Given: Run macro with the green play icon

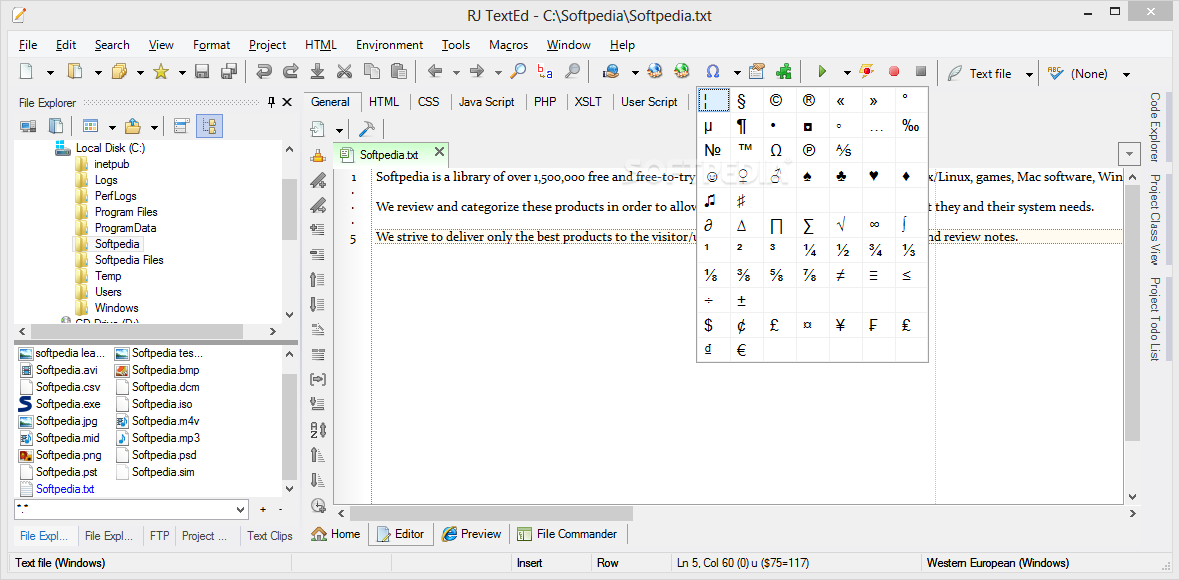Looking at the screenshot, I should click(x=823, y=72).
